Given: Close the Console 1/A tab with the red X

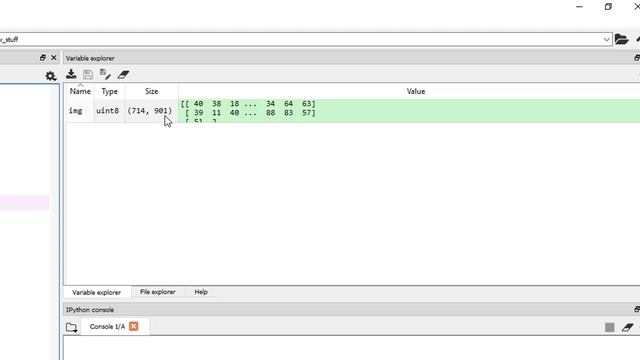Looking at the screenshot, I should [x=133, y=326].
